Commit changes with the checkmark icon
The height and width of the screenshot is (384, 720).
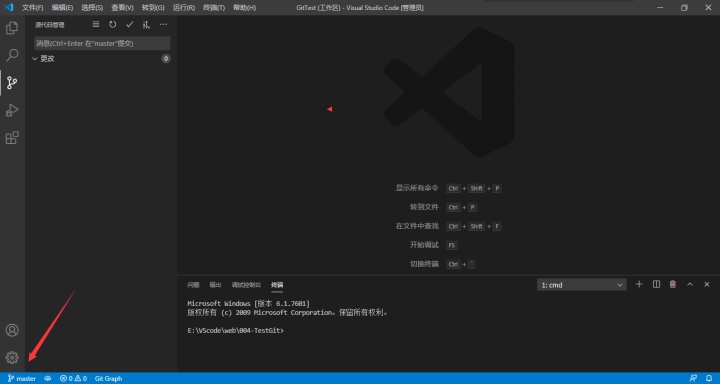[x=129, y=25]
